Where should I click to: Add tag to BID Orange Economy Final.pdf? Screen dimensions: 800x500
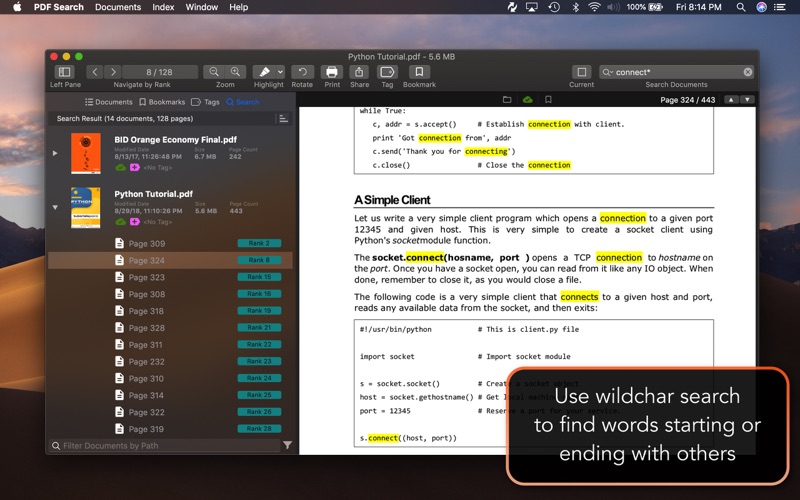point(135,167)
